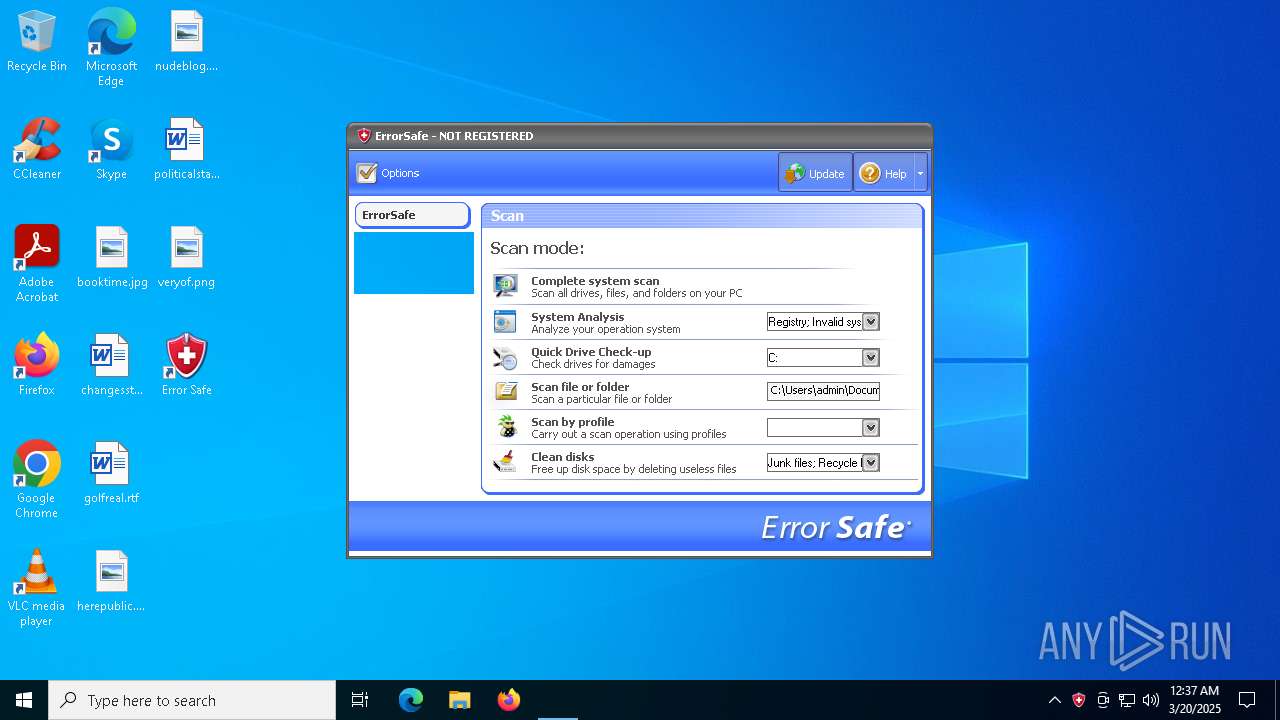This screenshot has width=1280, height=720.
Task: Select the nudeblog image file on desktop
Action: click(x=186, y=42)
